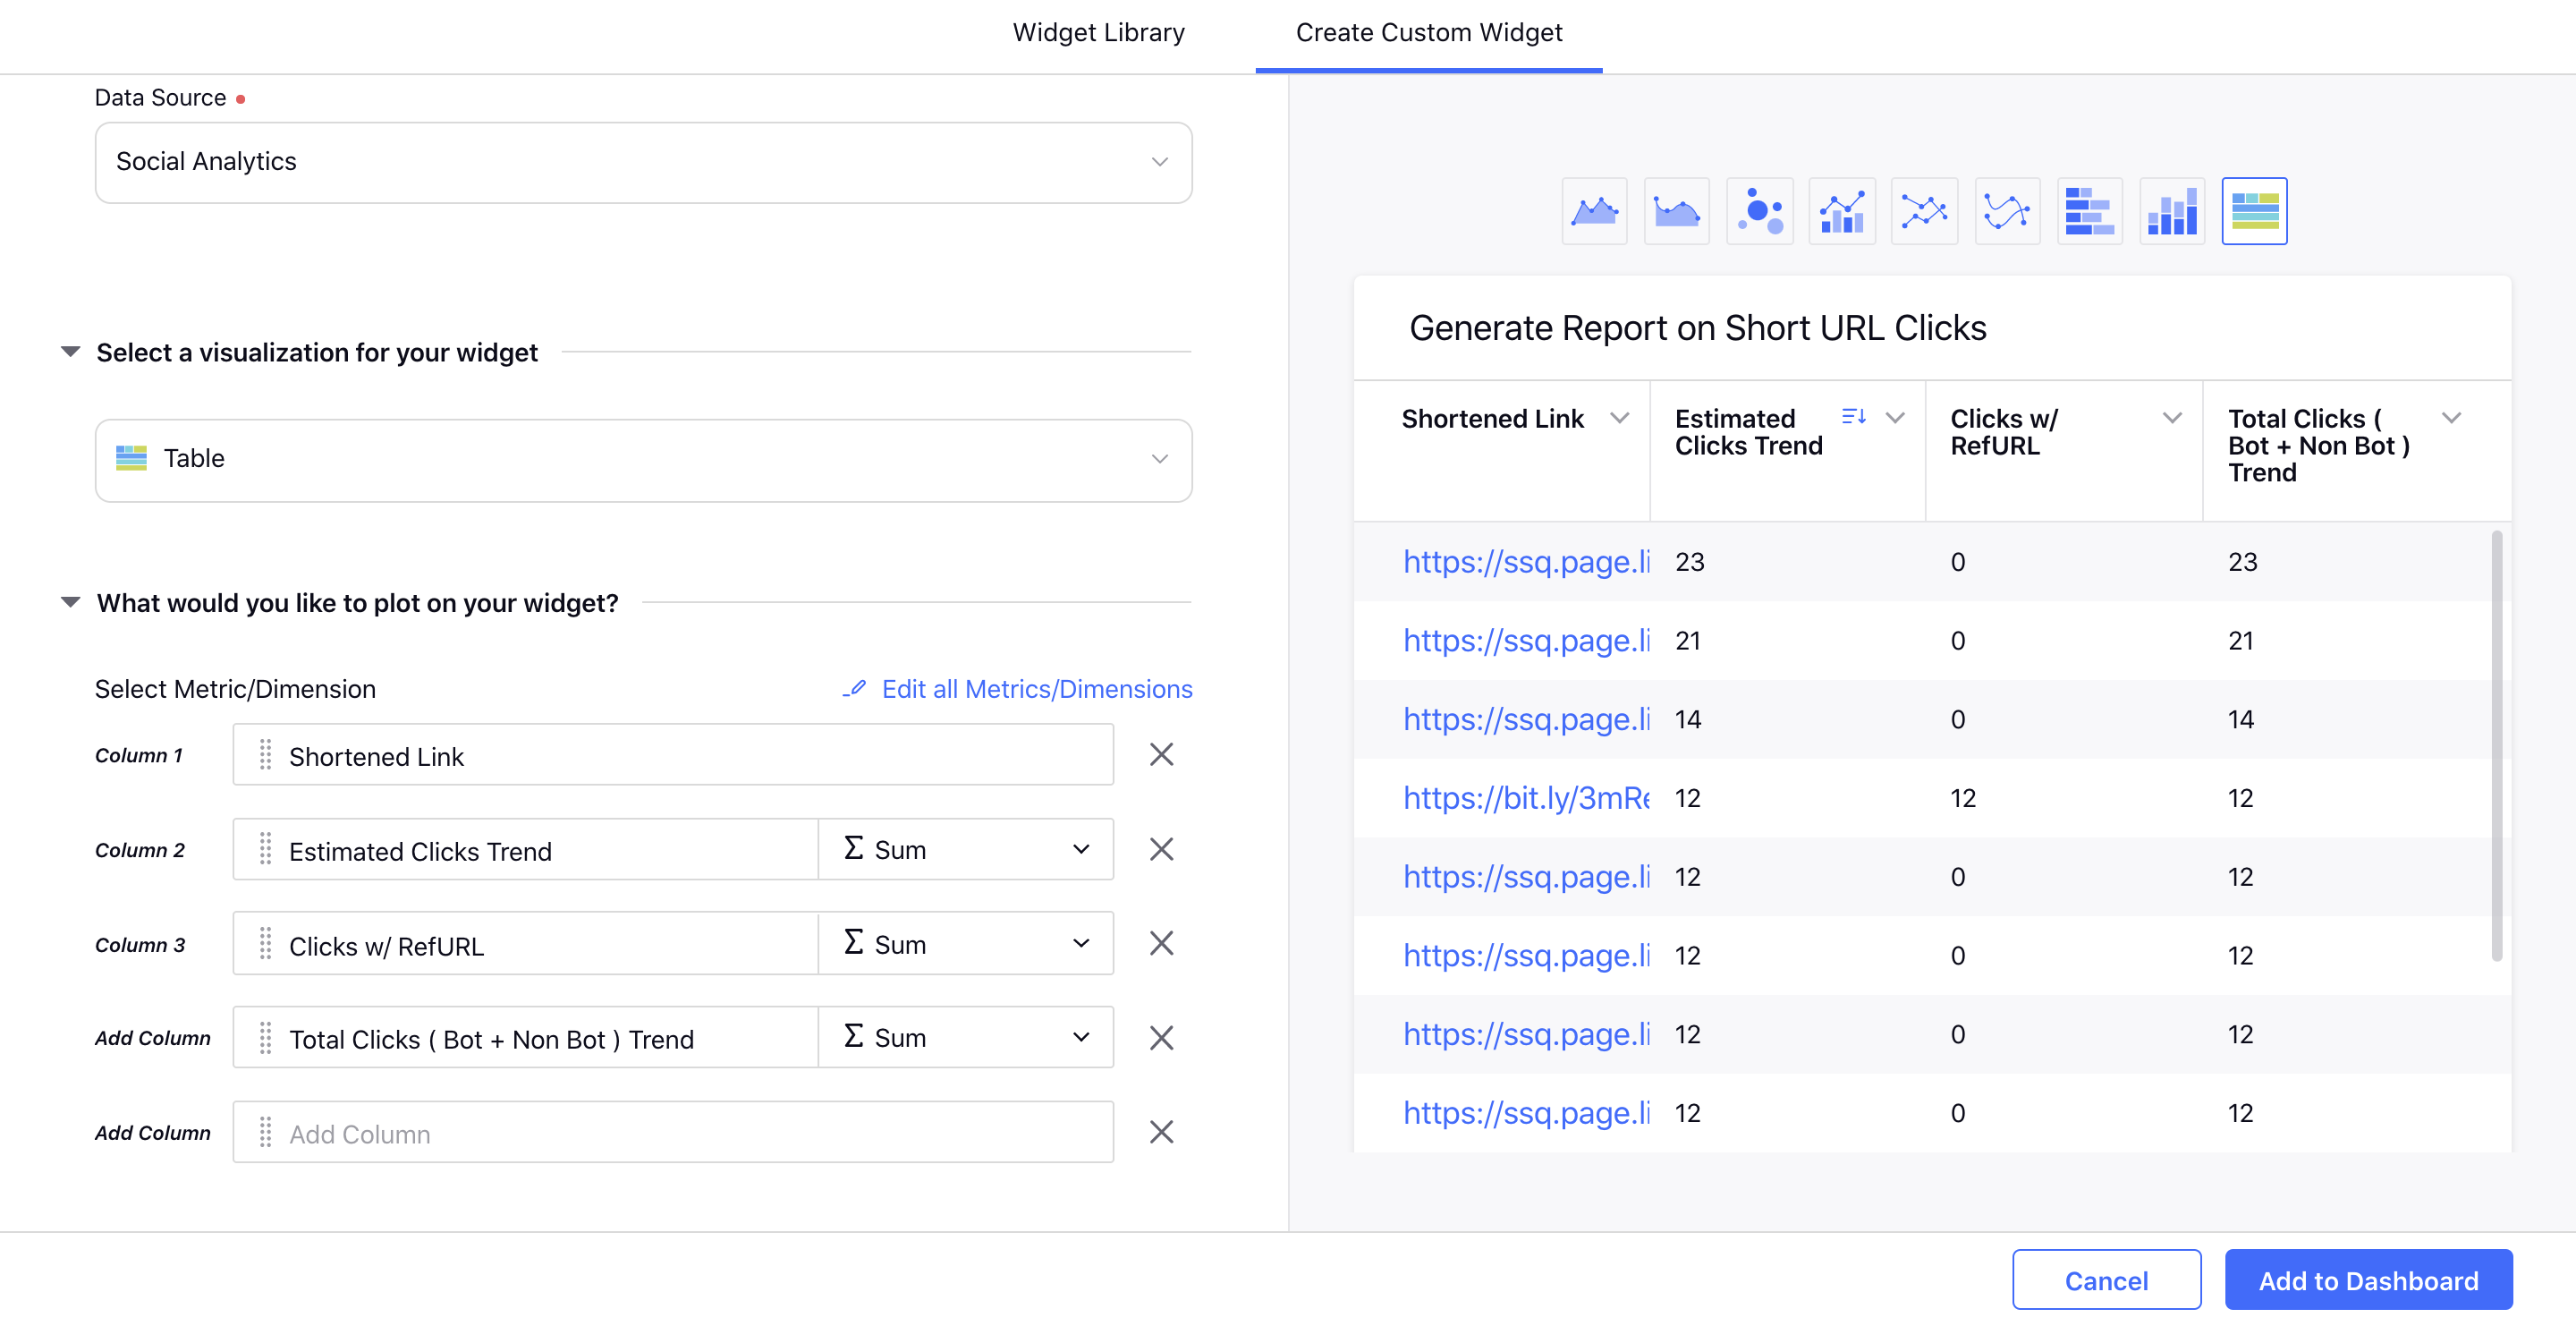Open Sum aggregation for Clicks w/ RefURL
Image resolution: width=2576 pixels, height=1326 pixels.
tap(965, 944)
